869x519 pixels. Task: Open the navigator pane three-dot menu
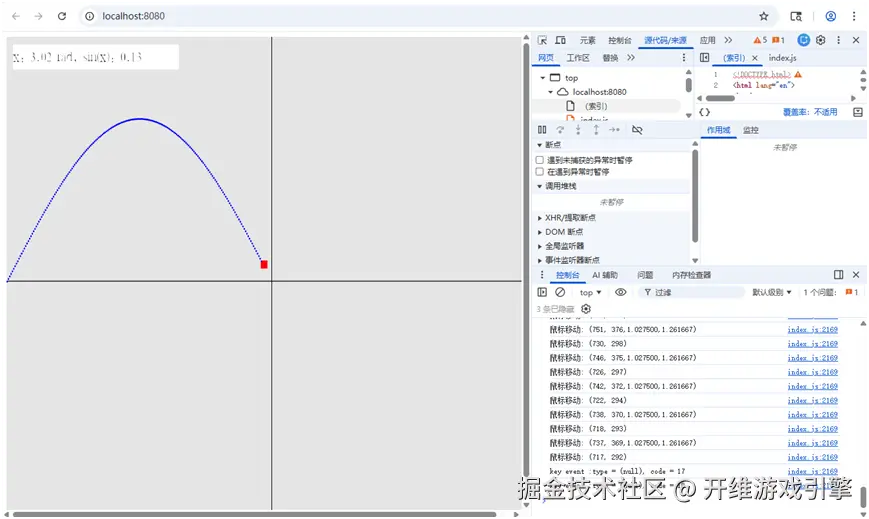(684, 58)
